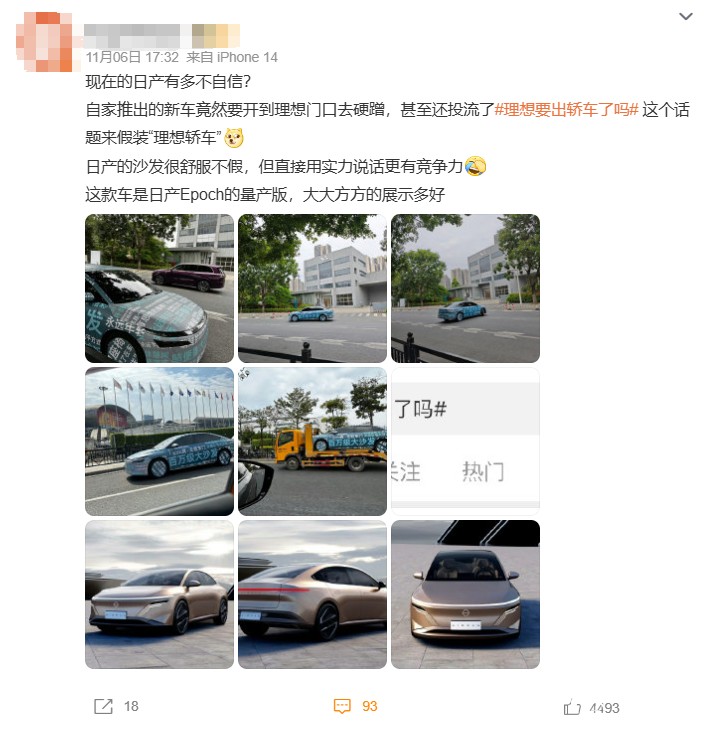Image resolution: width=707 pixels, height=735 pixels.
Task: Open the #理想要出轿车了吗# hashtag link
Action: (566, 110)
